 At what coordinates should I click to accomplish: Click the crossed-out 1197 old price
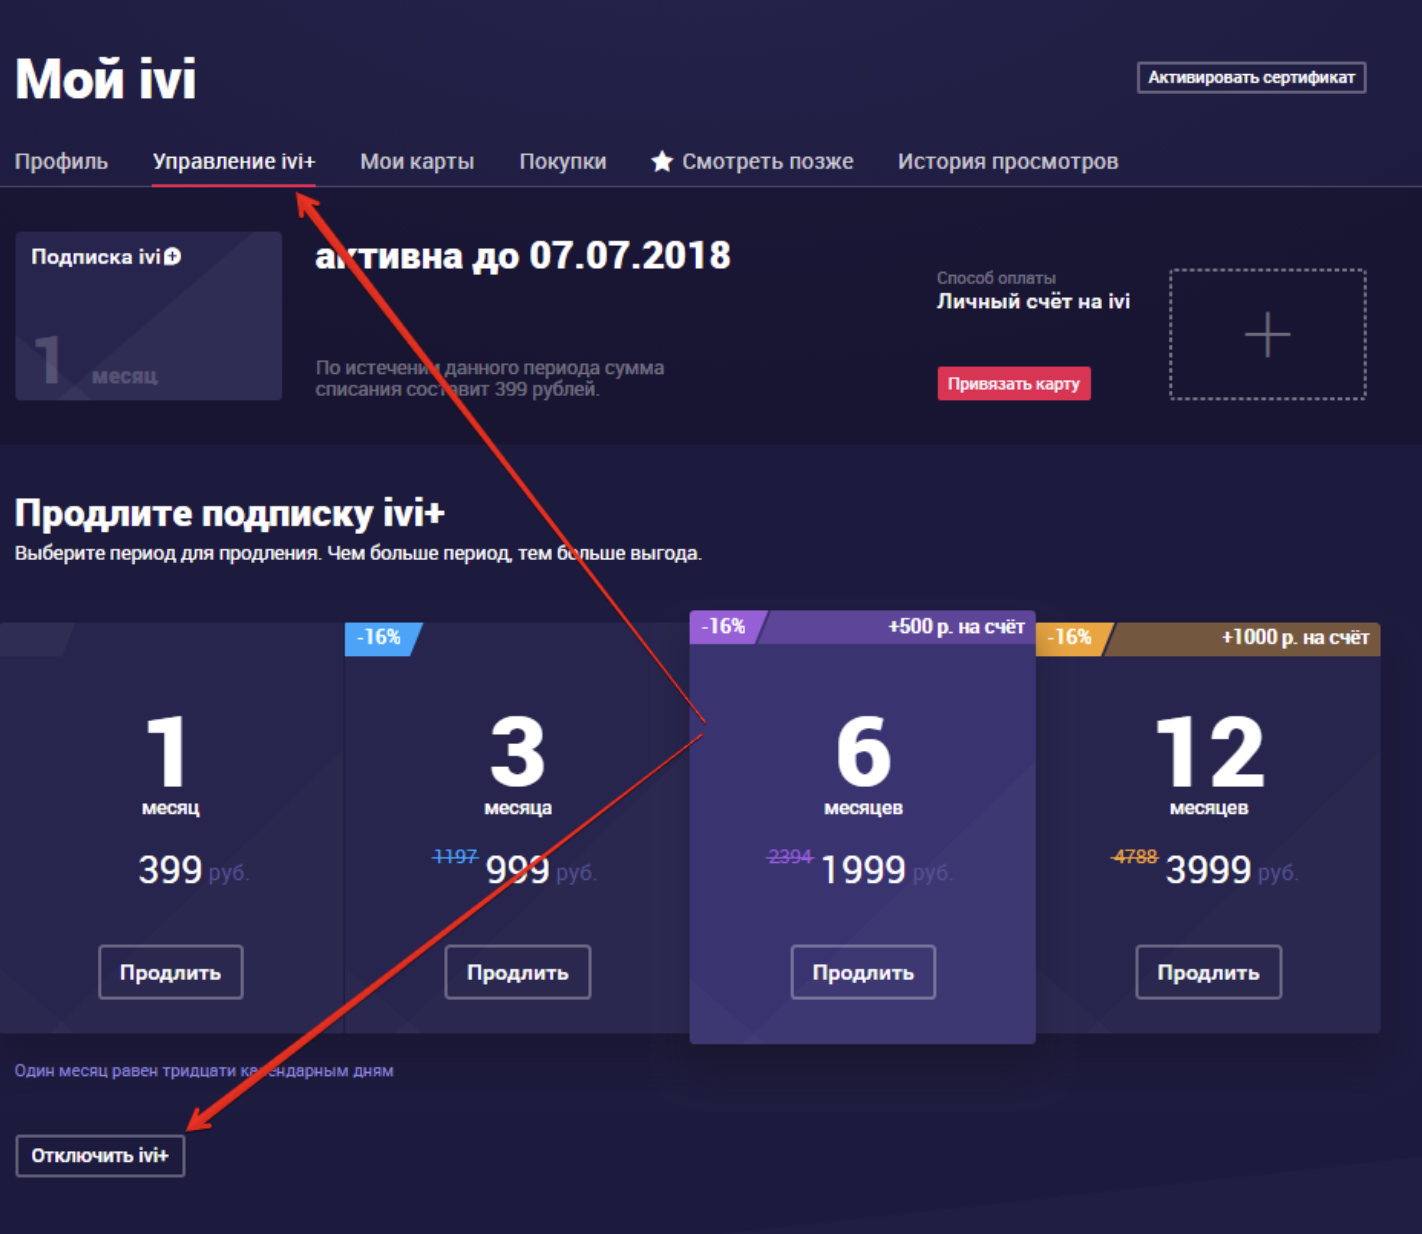point(454,857)
